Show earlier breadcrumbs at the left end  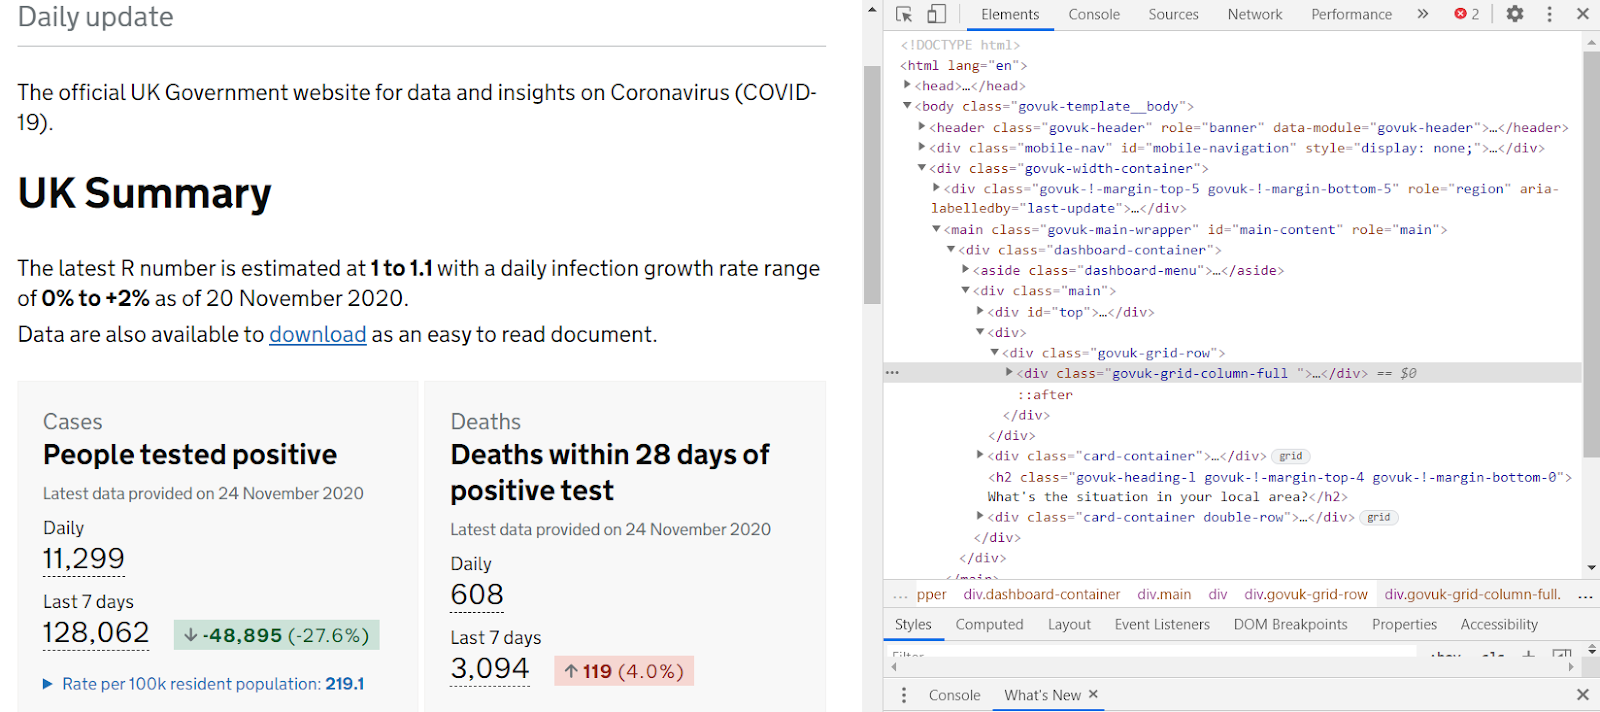point(900,595)
